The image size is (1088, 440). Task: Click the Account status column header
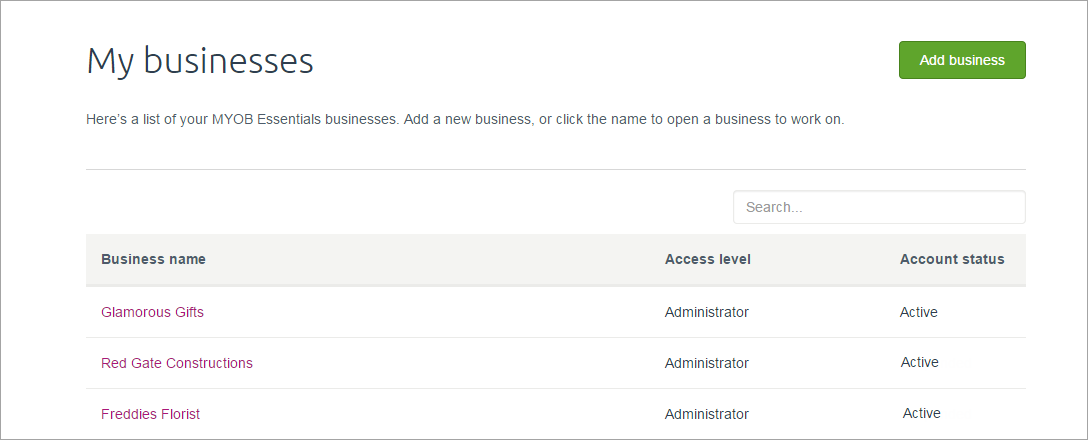[952, 259]
